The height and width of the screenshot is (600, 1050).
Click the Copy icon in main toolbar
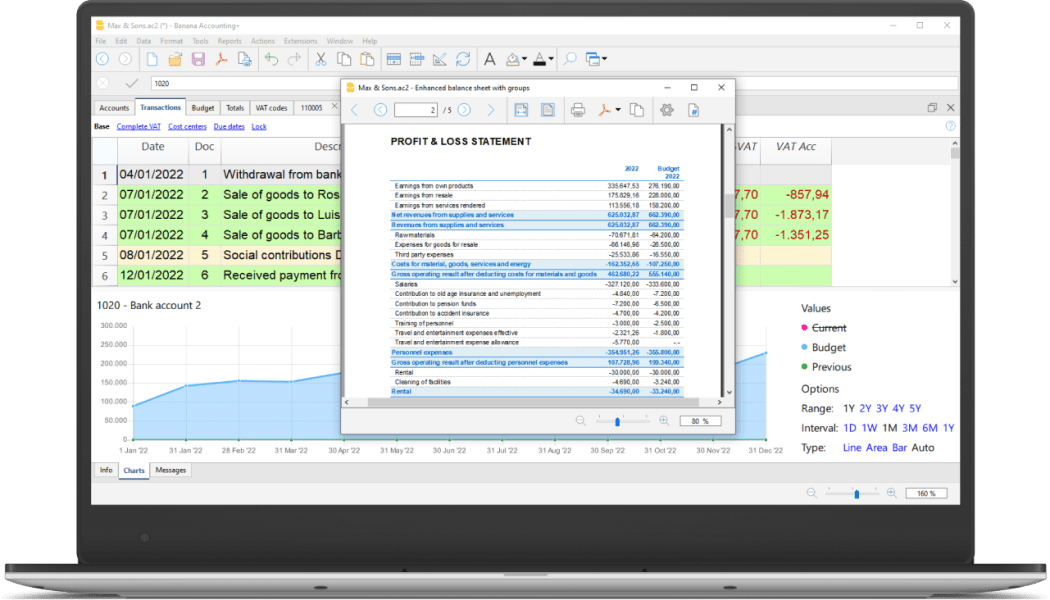click(x=344, y=60)
